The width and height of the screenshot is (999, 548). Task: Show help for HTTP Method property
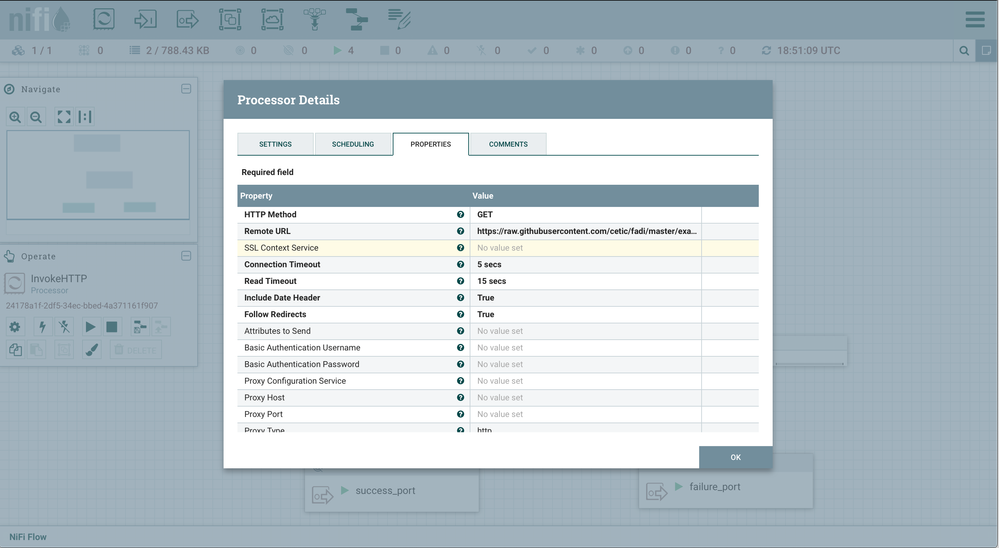point(460,215)
